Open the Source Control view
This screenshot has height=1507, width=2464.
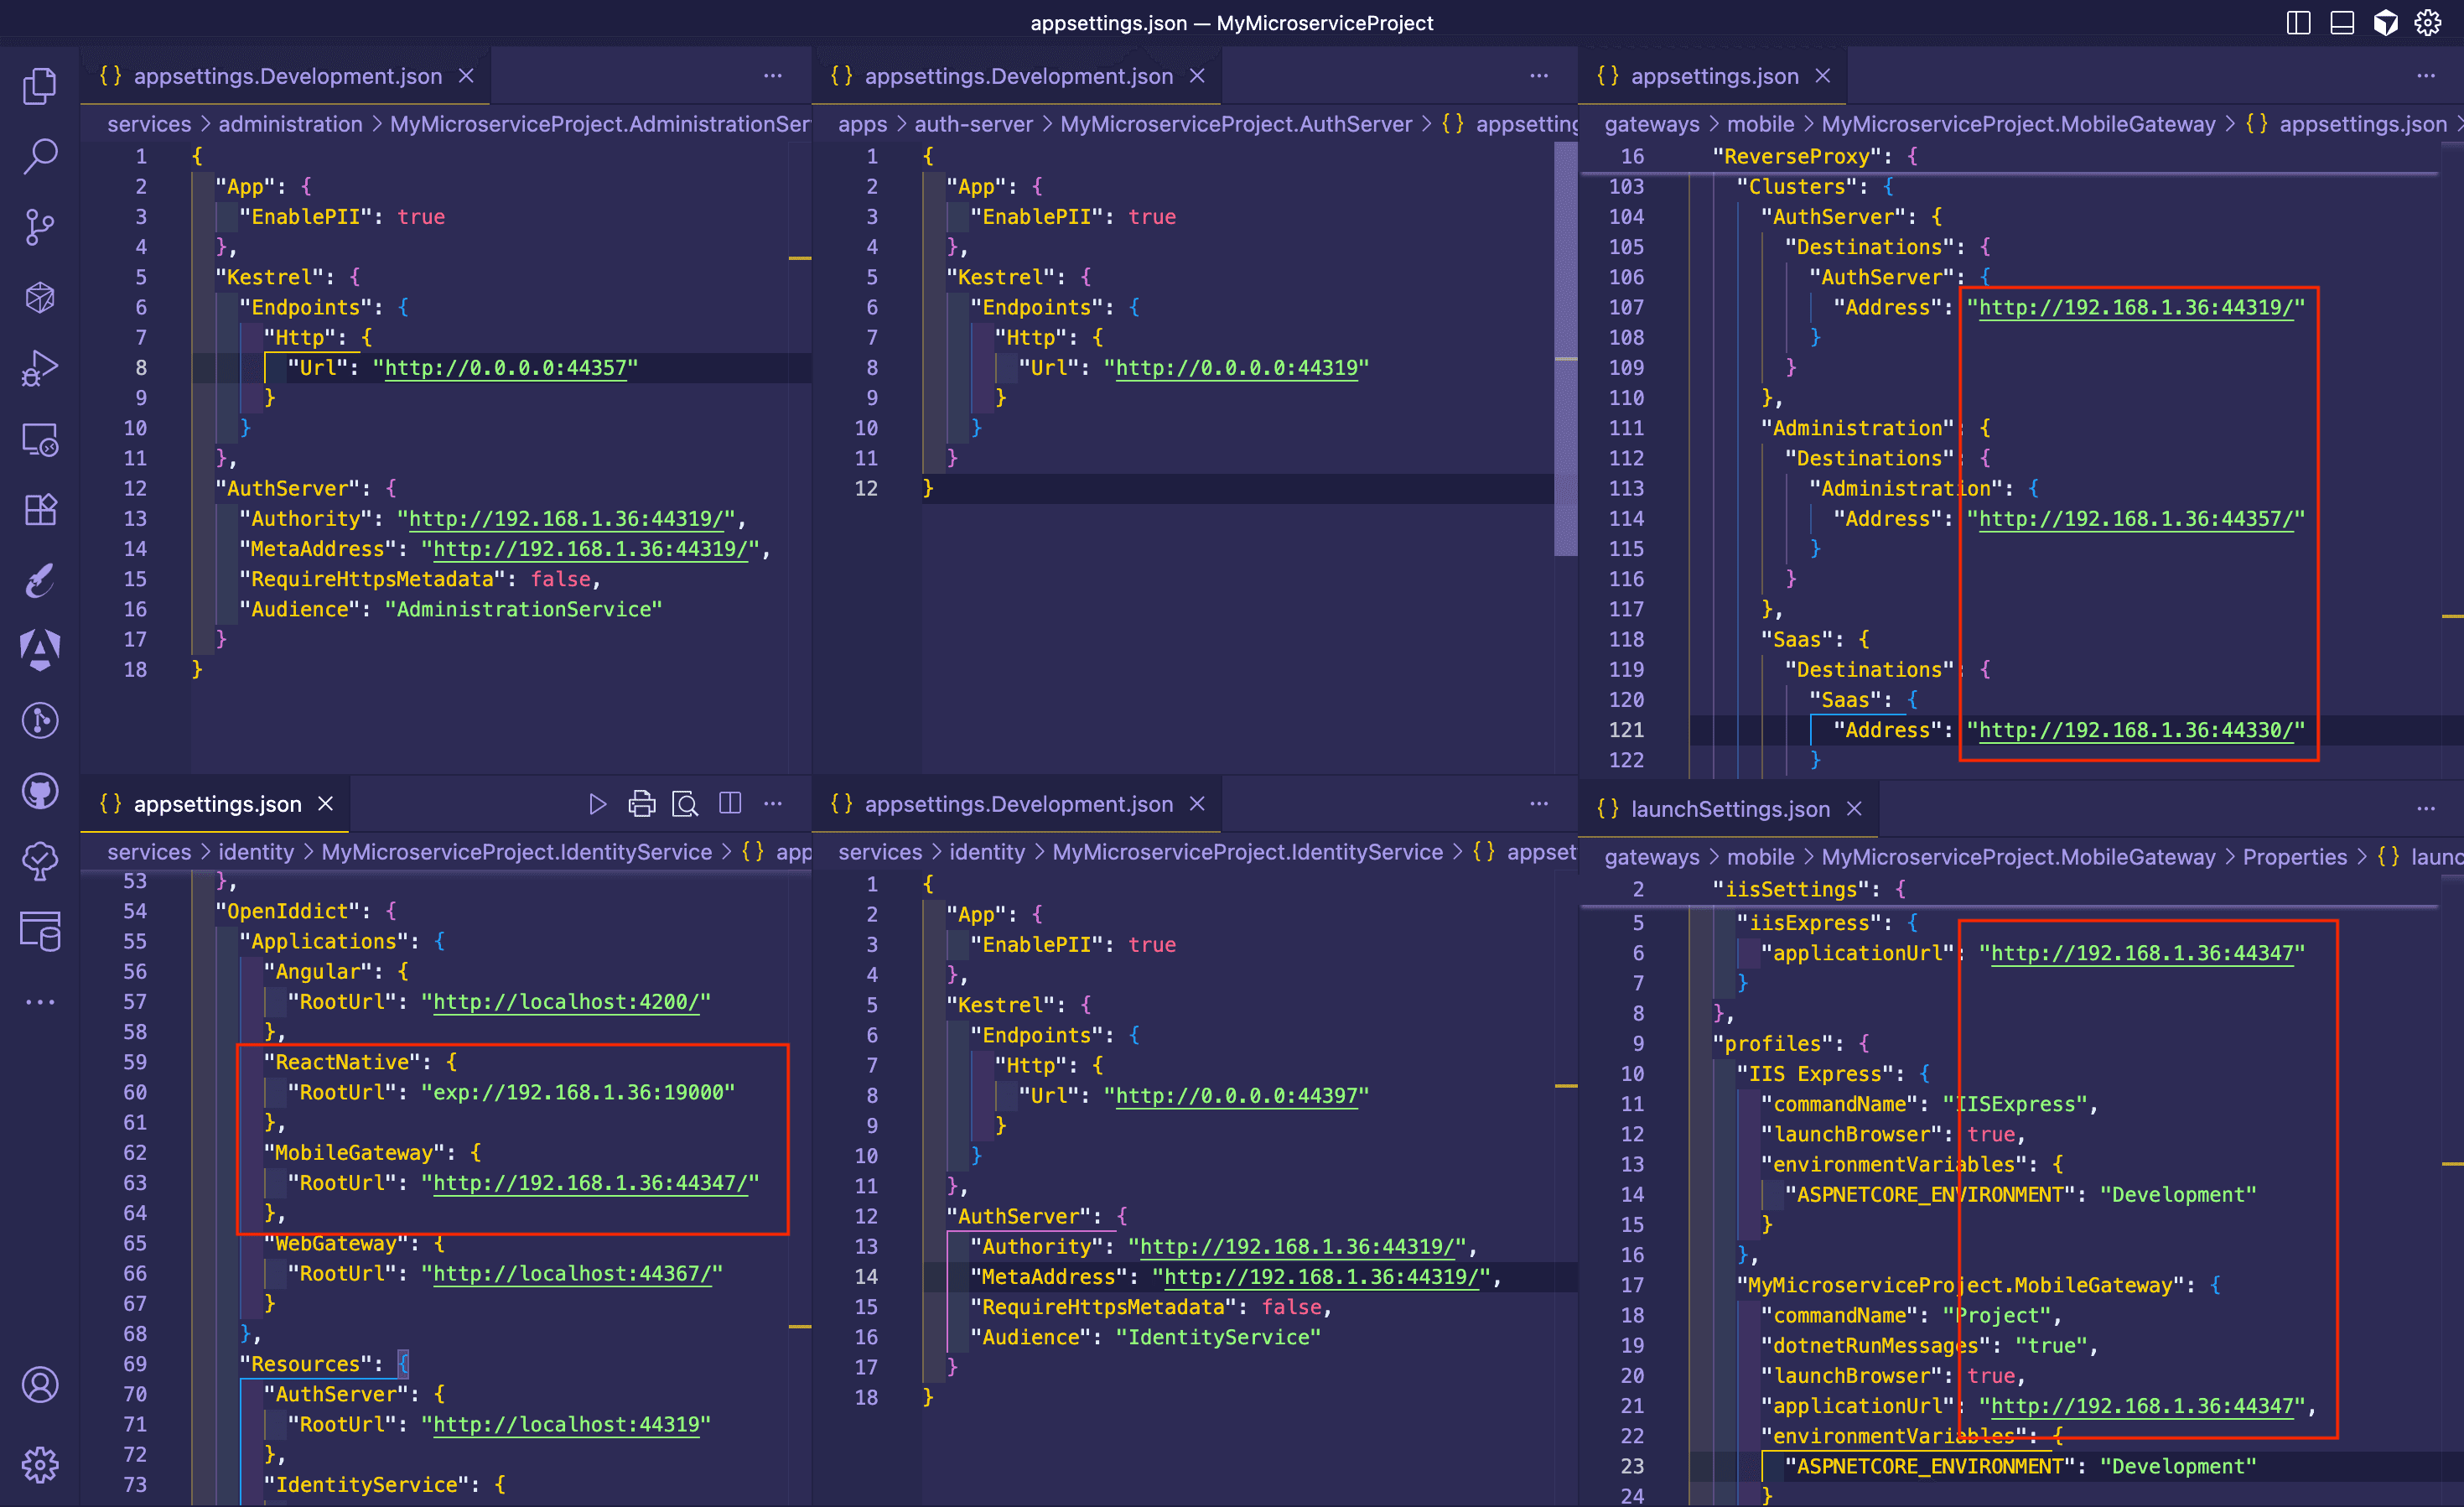coord(40,227)
